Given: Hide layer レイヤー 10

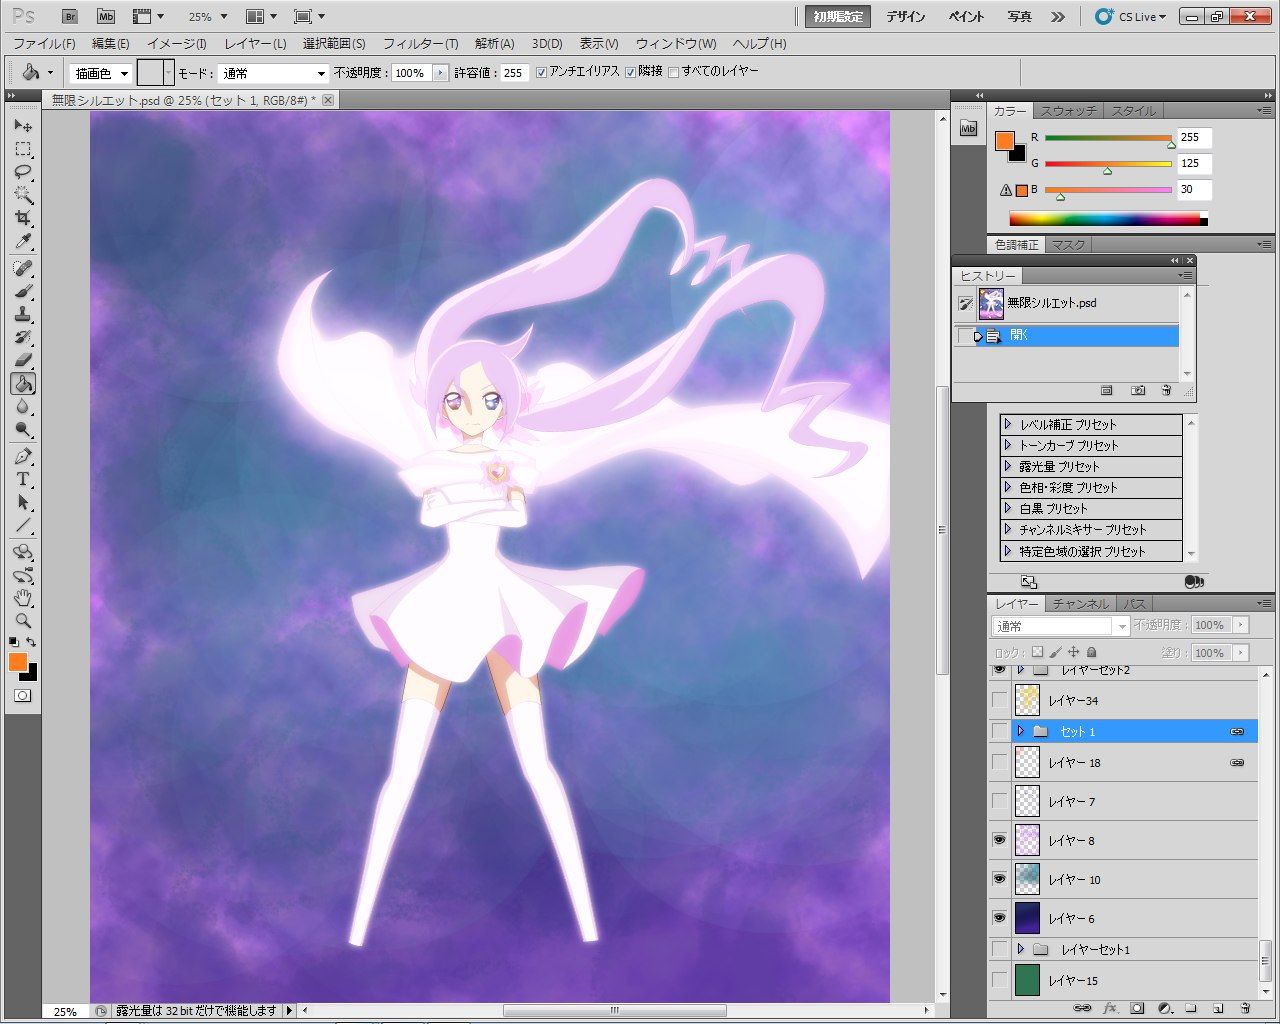Looking at the screenshot, I should tap(999, 880).
